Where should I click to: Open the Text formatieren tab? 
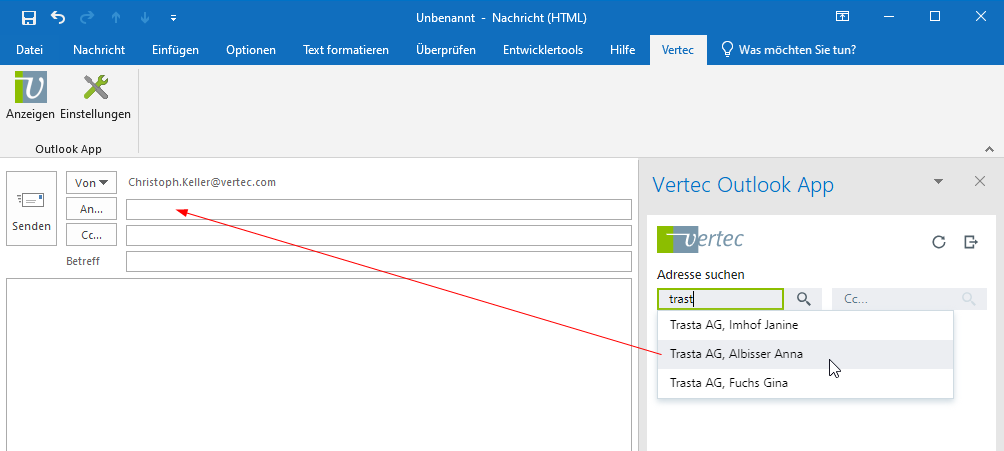[x=345, y=50]
